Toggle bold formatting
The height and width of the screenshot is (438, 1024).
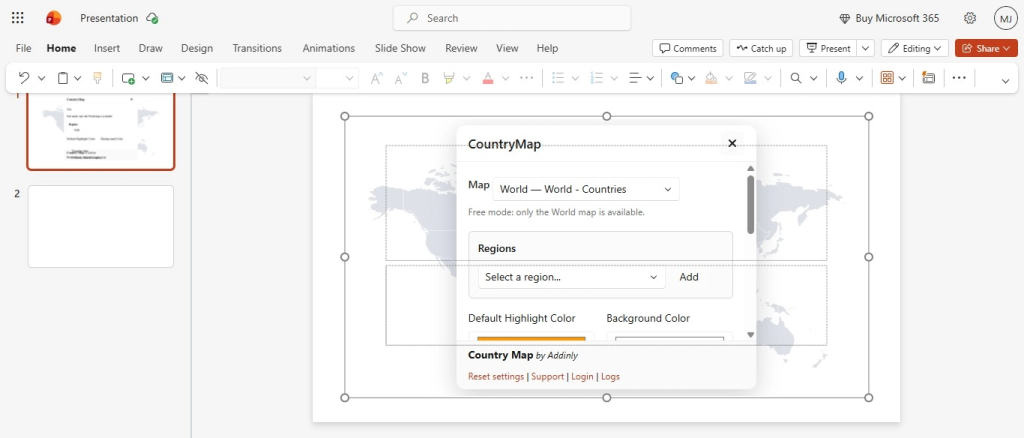tap(425, 78)
